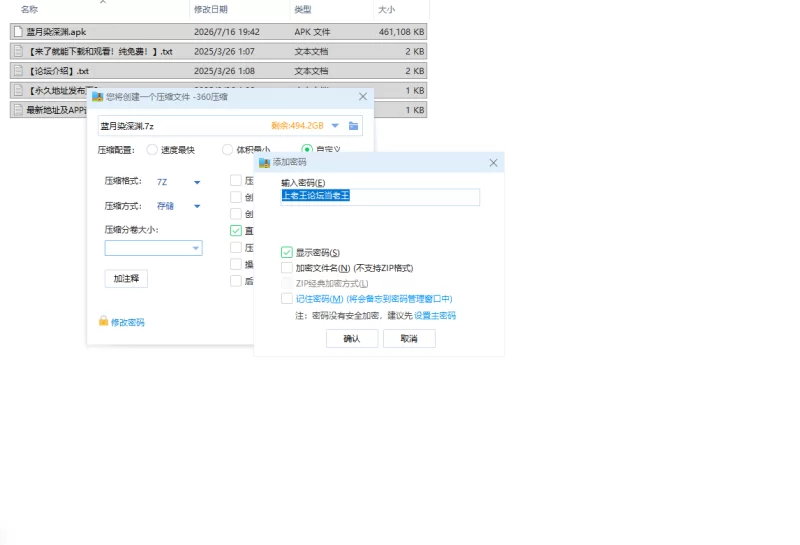Click the 加注释 button
The width and height of the screenshot is (800, 545).
click(126, 279)
